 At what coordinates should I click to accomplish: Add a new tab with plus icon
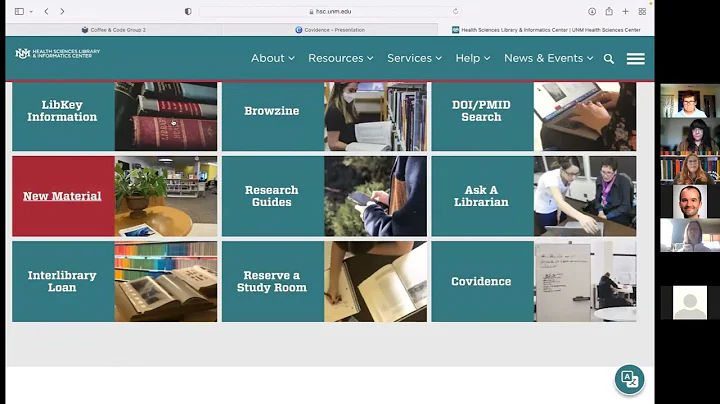[625, 11]
